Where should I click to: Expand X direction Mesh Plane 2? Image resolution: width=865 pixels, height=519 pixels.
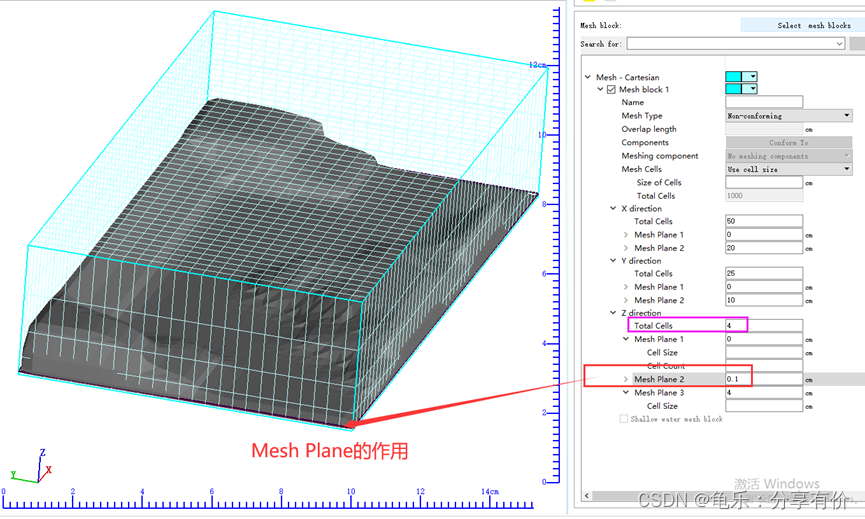pyautogui.click(x=626, y=248)
